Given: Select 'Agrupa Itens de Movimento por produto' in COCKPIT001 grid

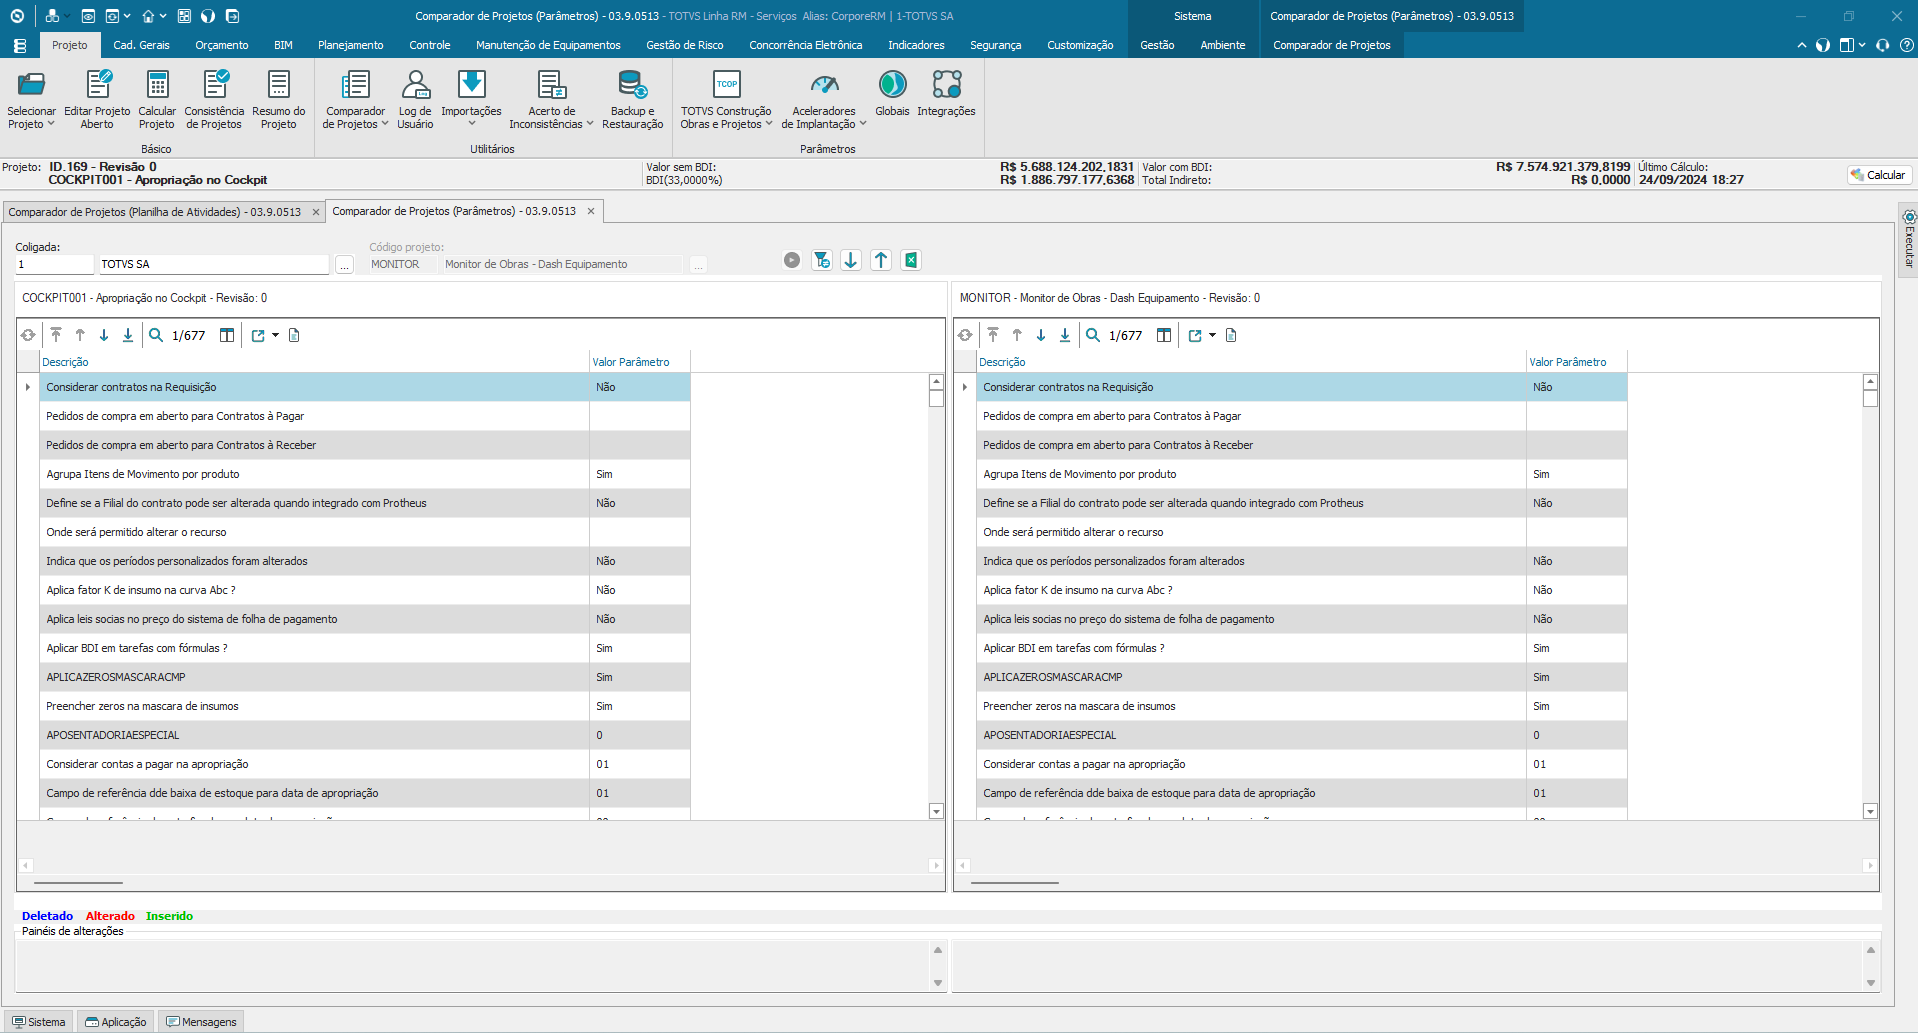Looking at the screenshot, I should click(365, 474).
